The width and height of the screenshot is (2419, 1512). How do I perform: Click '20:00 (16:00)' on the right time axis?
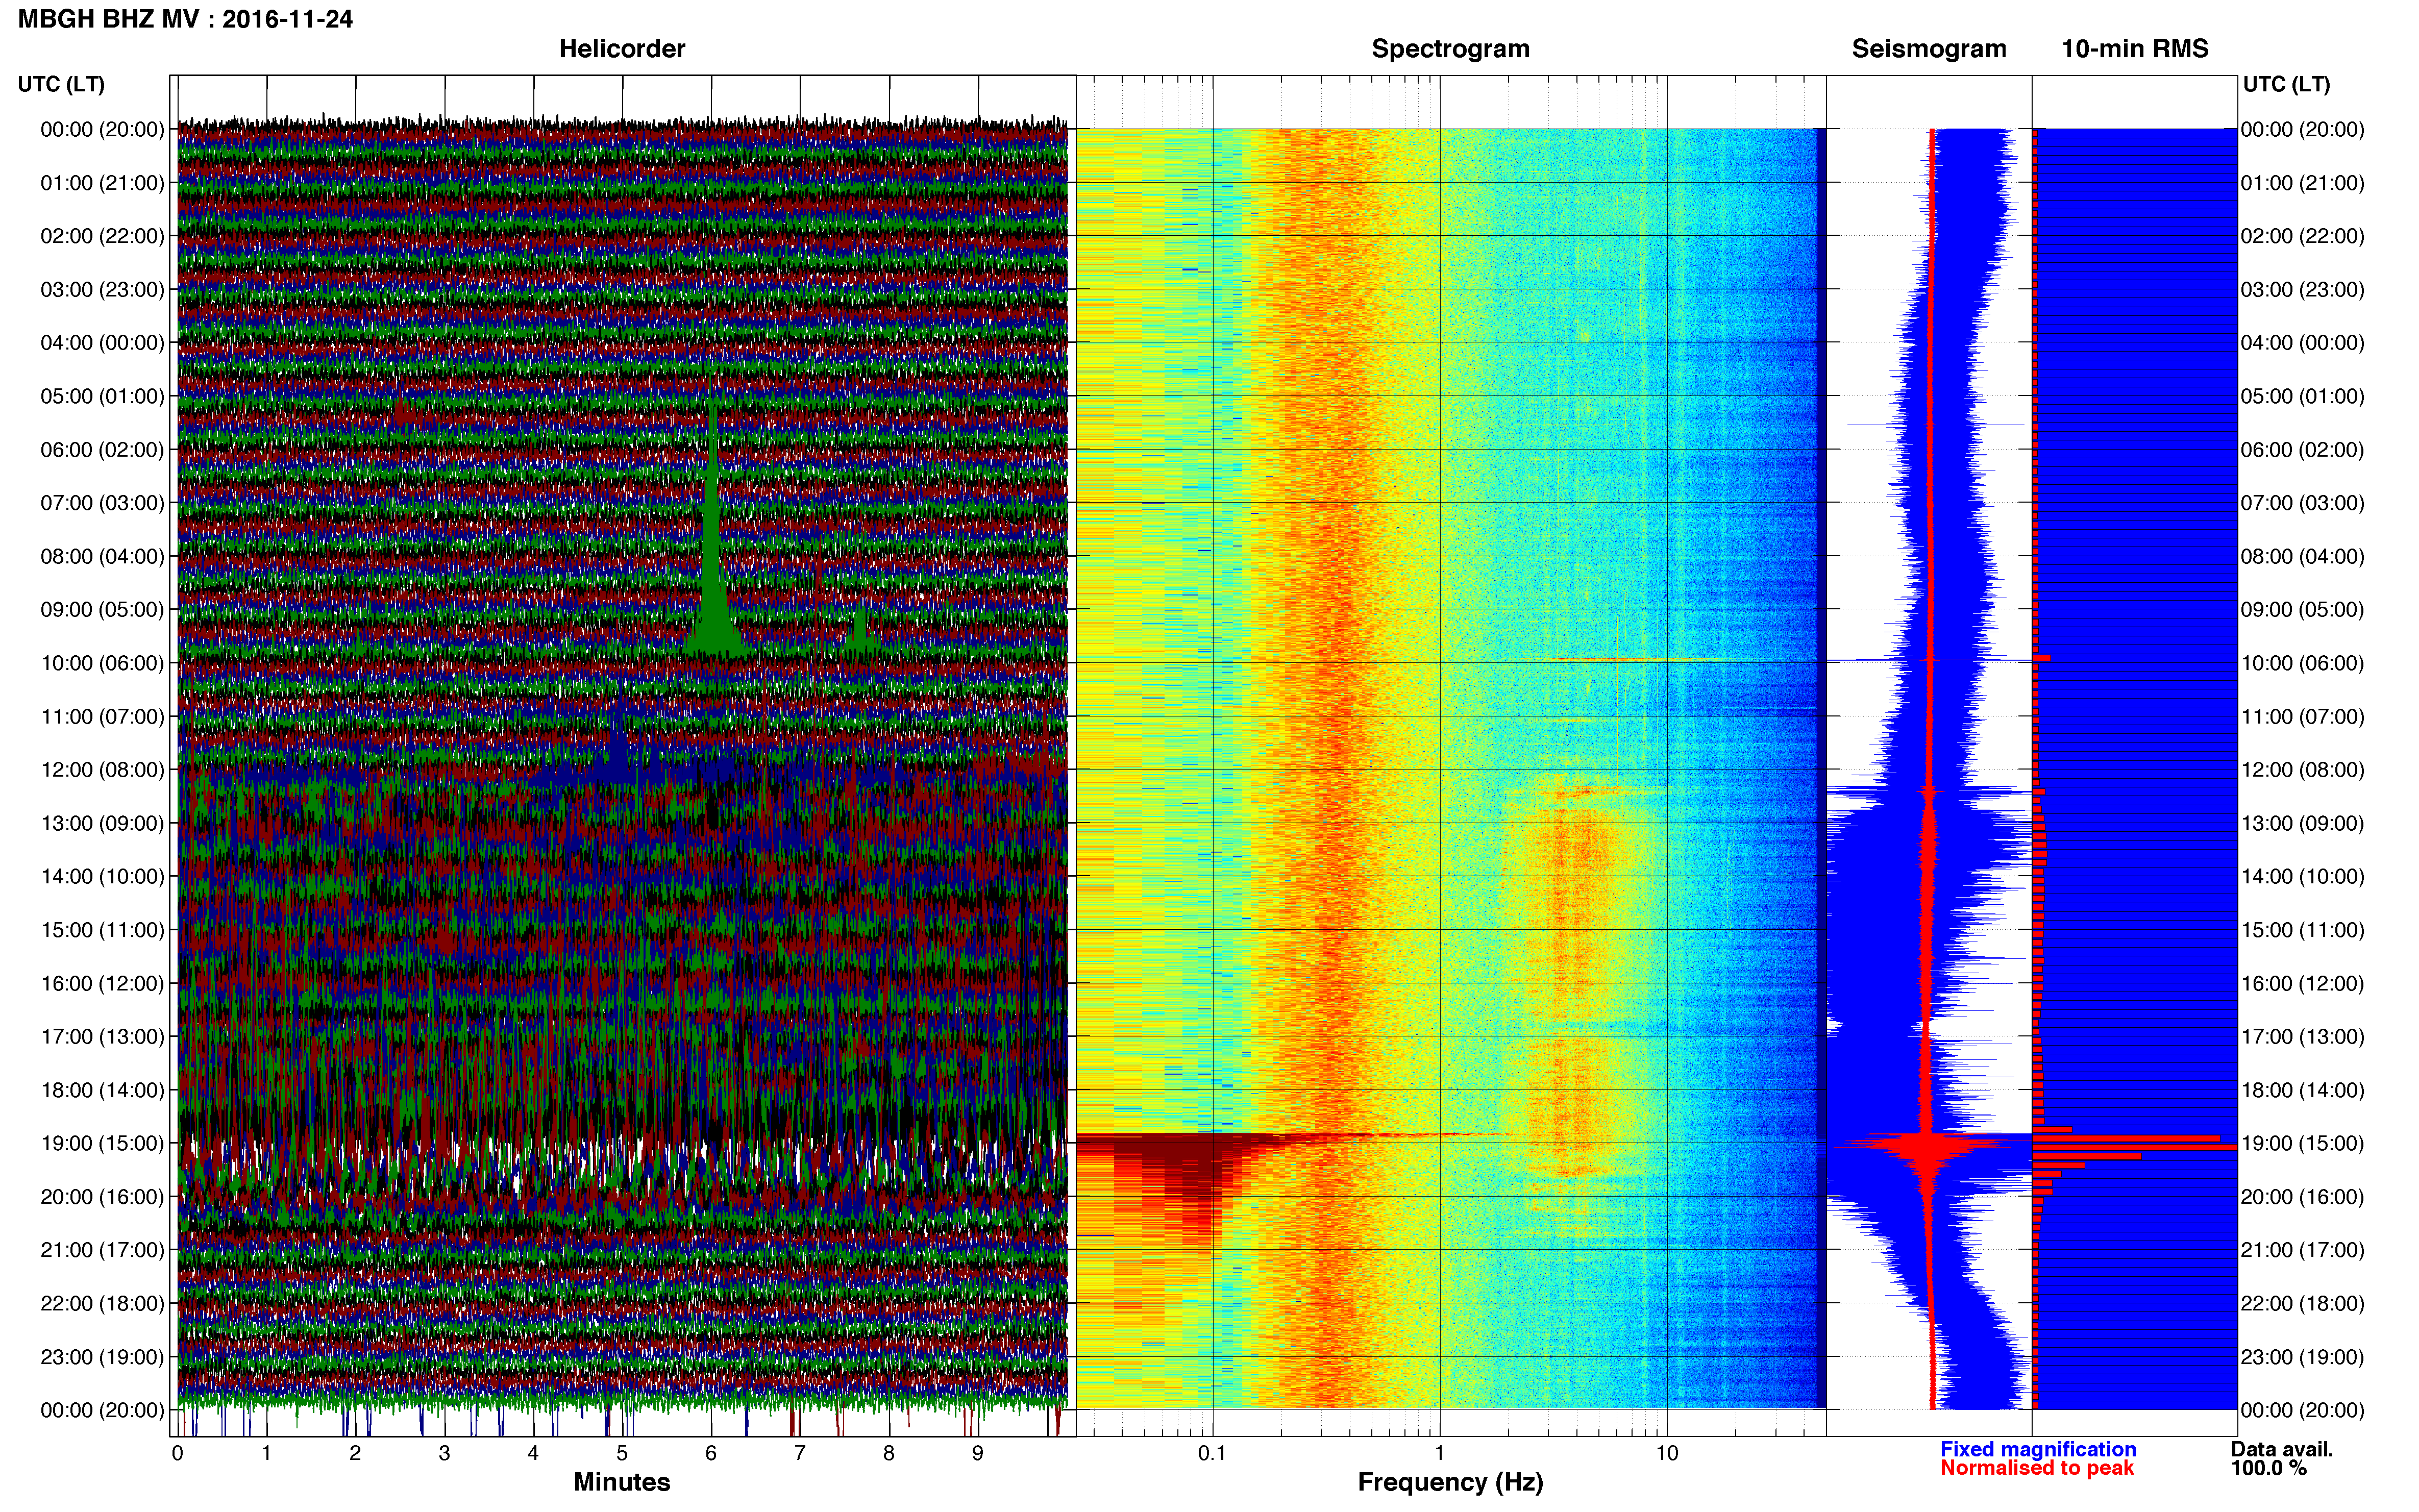(x=2303, y=1197)
